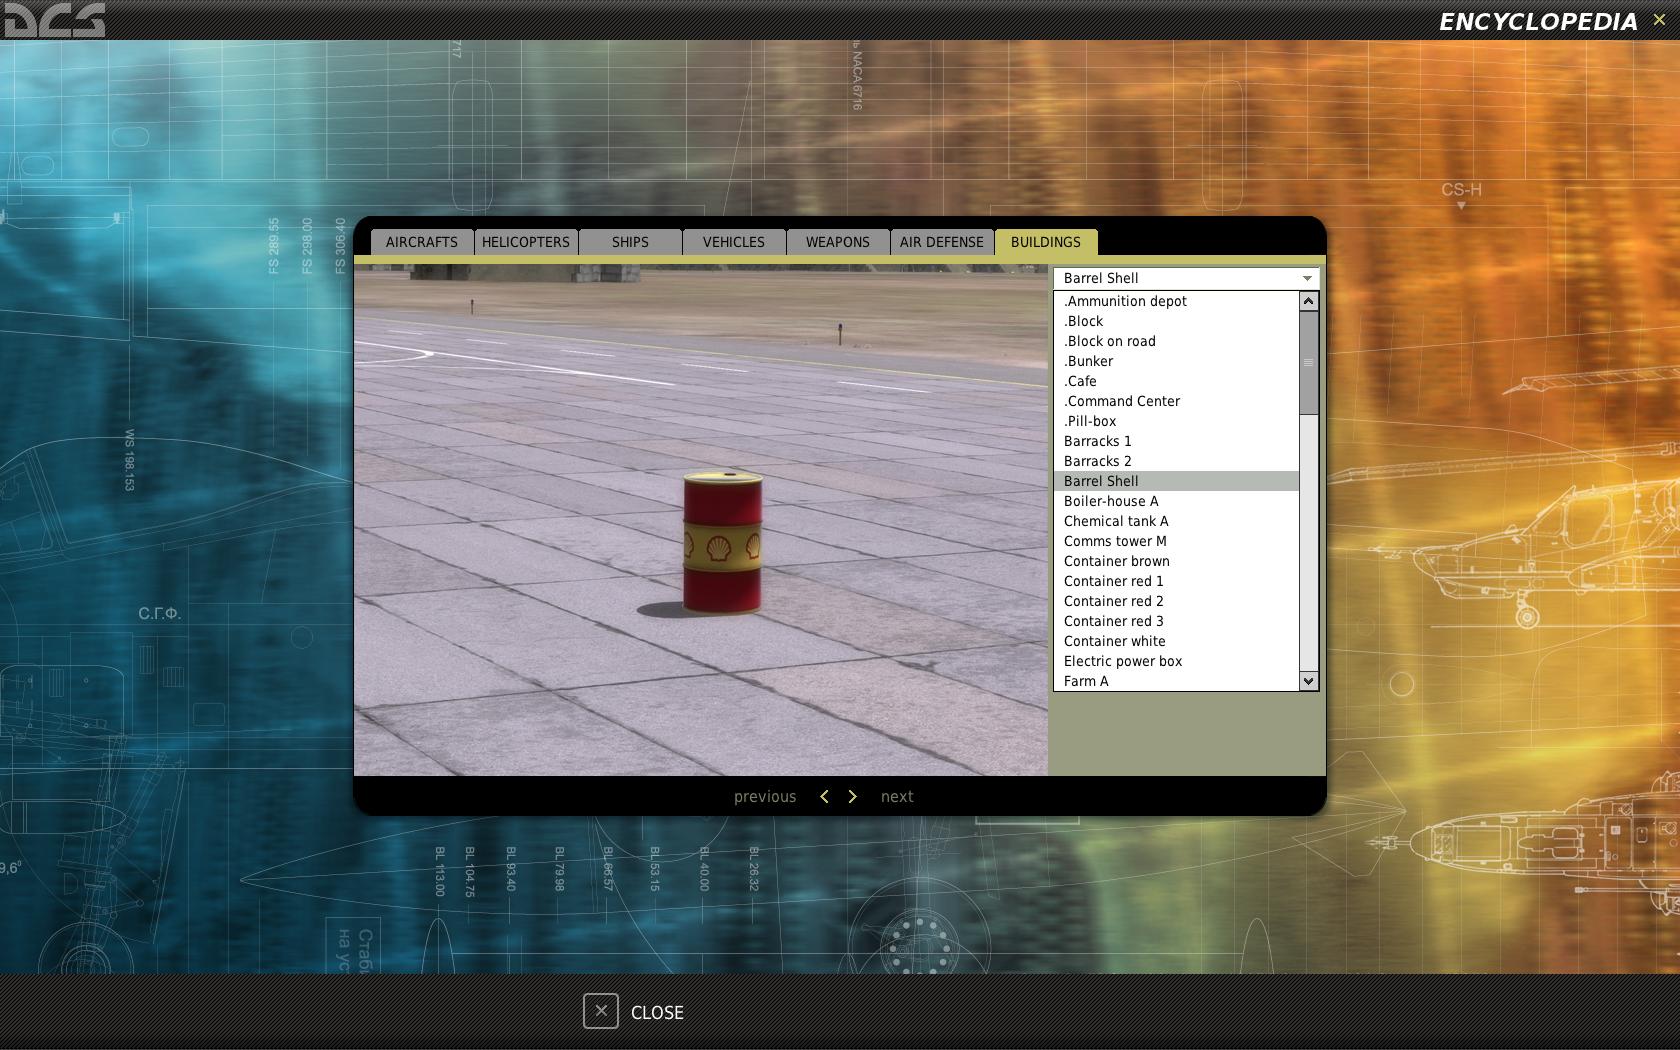The image size is (1680, 1050).
Task: Click the X icon beside CLOSE
Action: [601, 1011]
